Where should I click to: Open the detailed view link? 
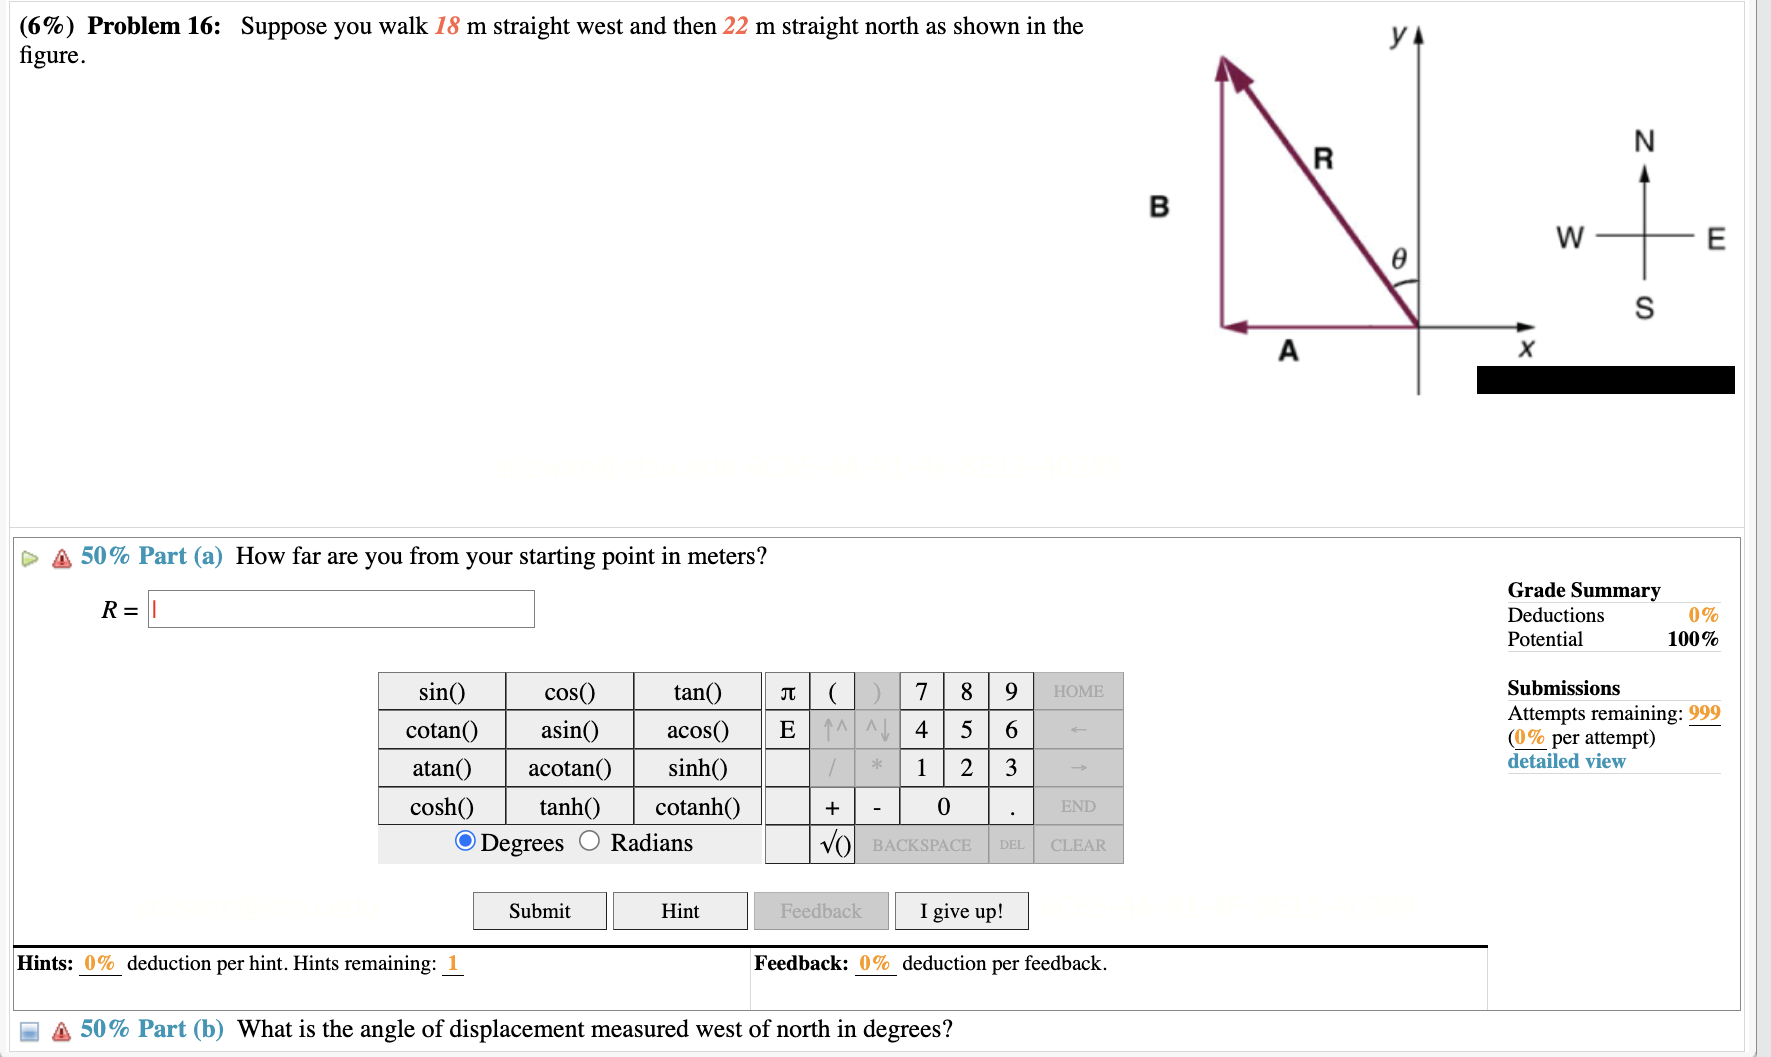[x=1565, y=761]
